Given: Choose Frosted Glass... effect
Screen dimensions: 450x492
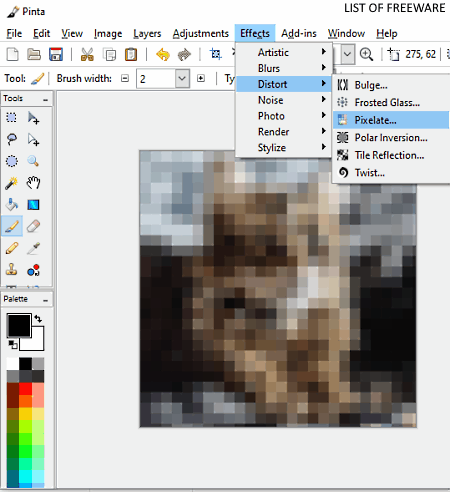Looking at the screenshot, I should (x=391, y=102).
